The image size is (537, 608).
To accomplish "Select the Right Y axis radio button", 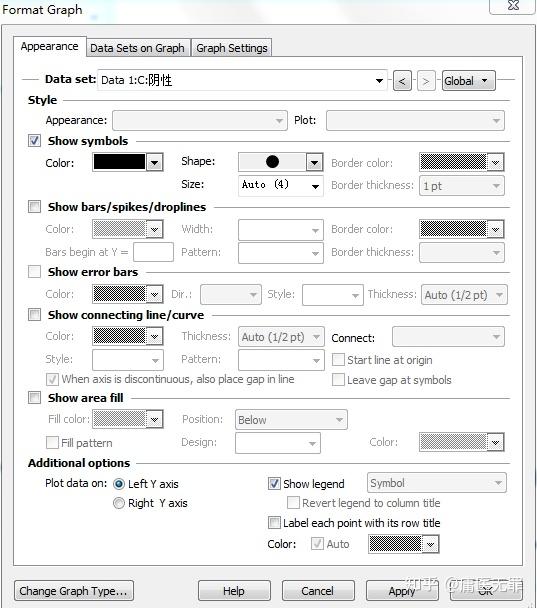I will point(119,503).
